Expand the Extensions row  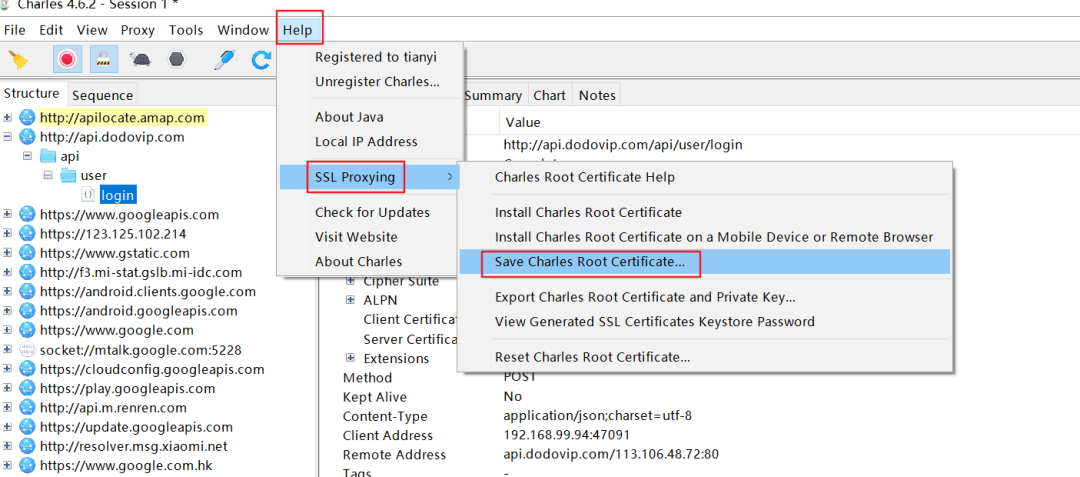click(351, 358)
